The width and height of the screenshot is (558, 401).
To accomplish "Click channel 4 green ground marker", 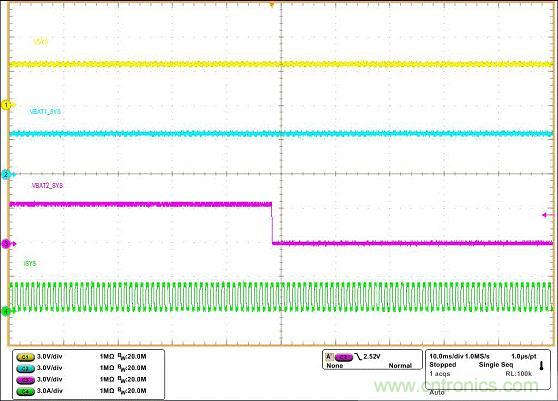I will coord(6,311).
